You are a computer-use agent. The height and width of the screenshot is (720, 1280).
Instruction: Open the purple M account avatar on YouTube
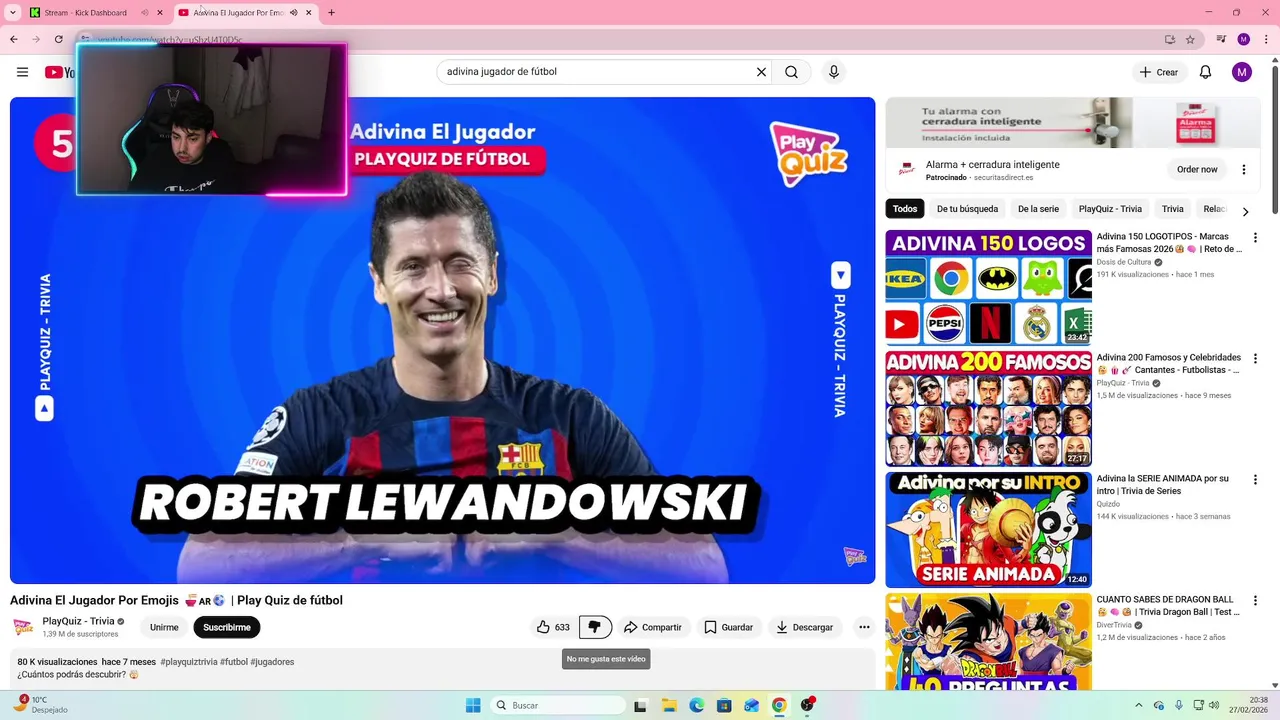(1242, 72)
